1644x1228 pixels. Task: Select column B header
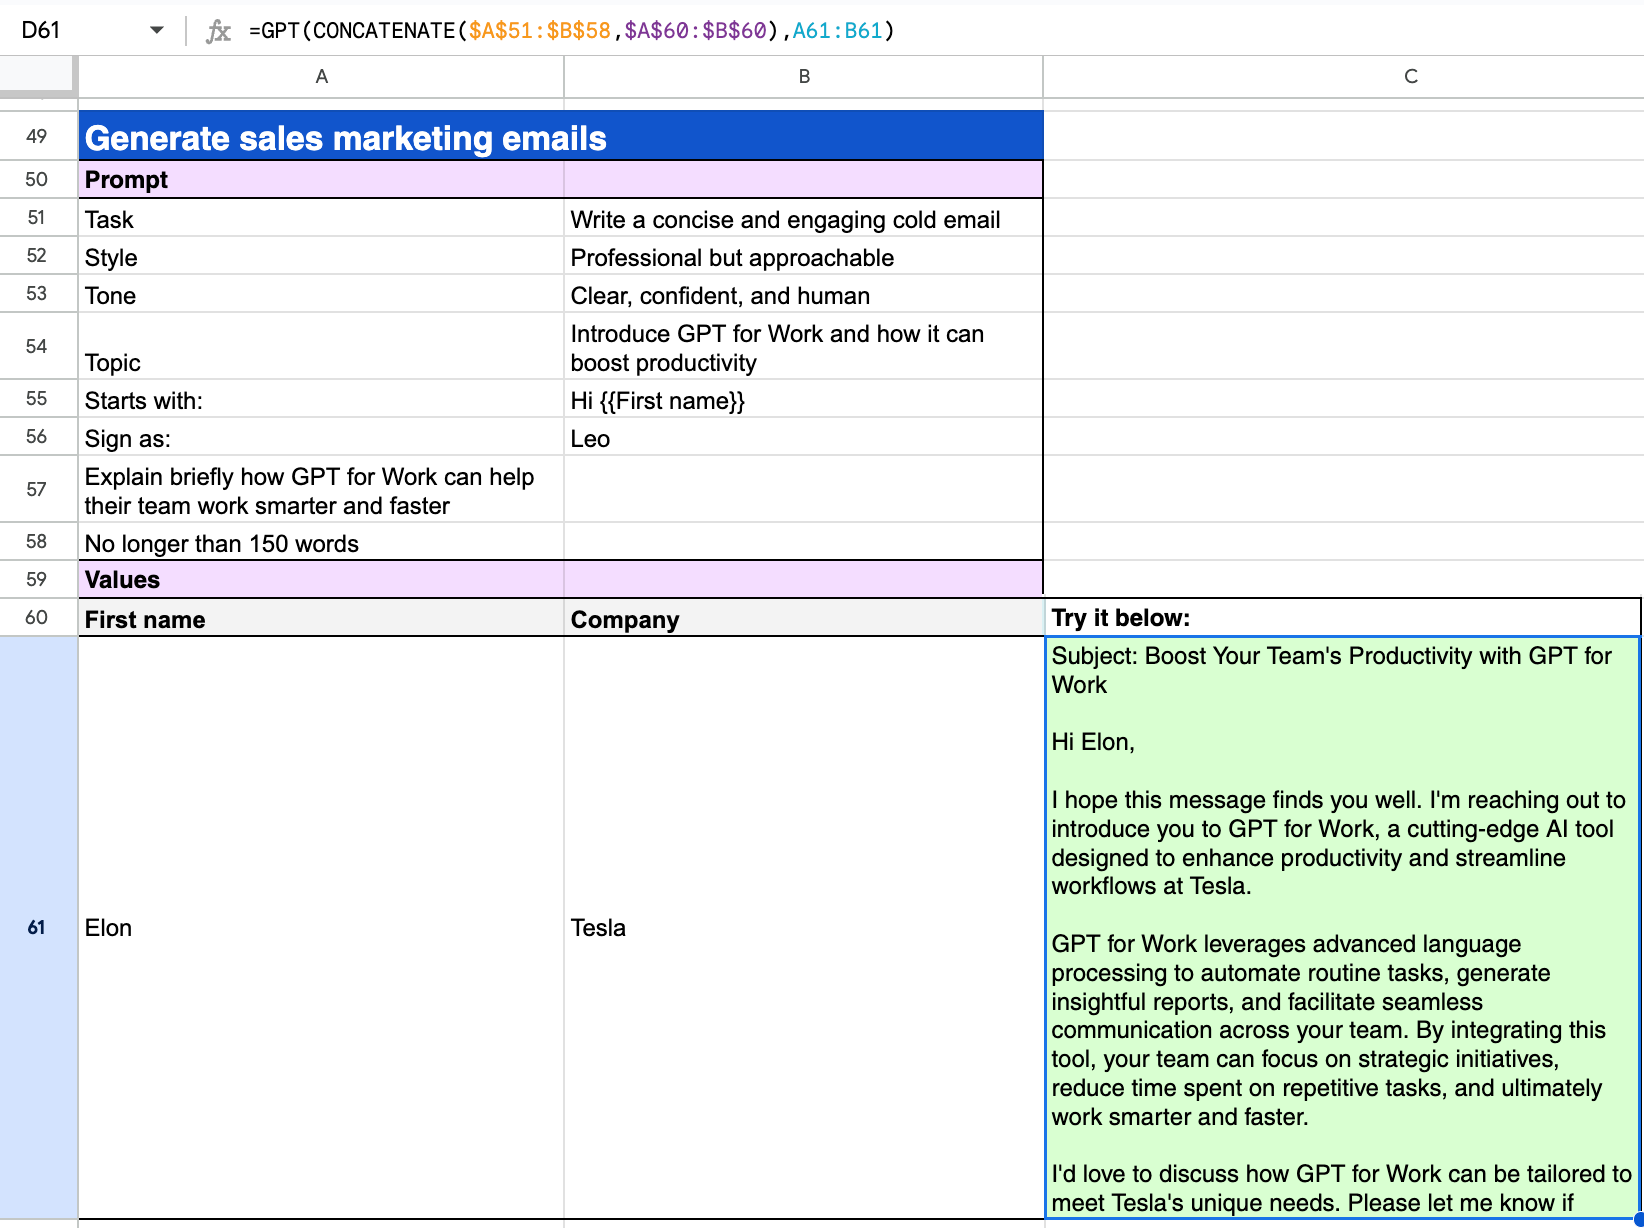click(x=803, y=76)
